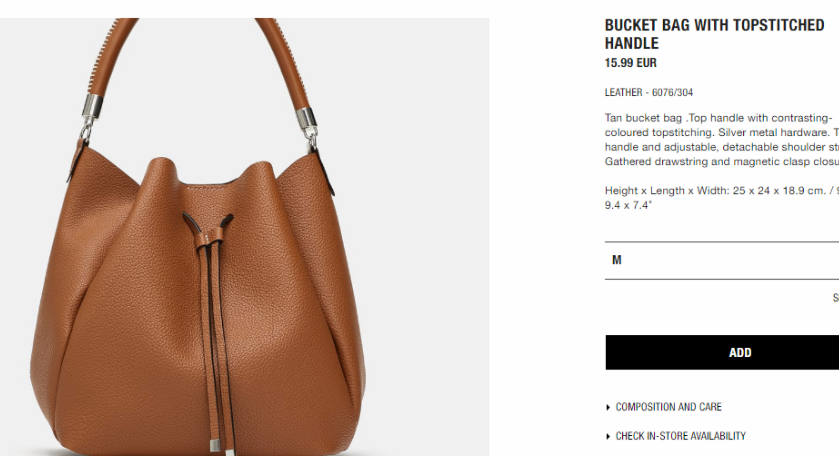The image size is (839, 456).
Task: Click the Leather 6076/304 reference text
Action: coord(649,92)
